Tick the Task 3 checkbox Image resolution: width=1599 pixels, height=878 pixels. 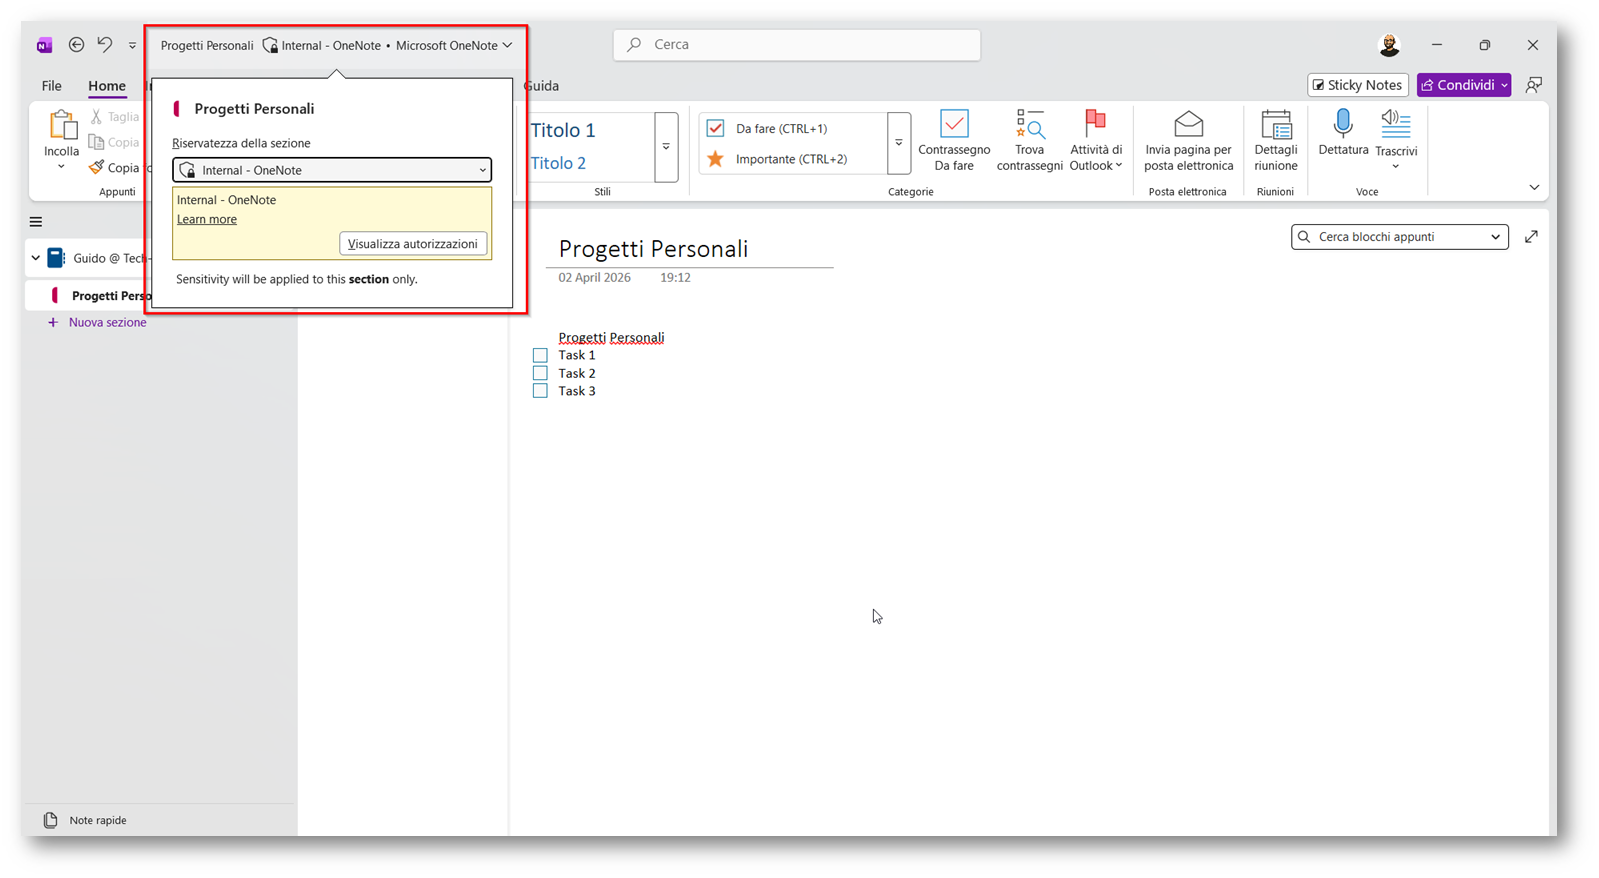pyautogui.click(x=540, y=391)
